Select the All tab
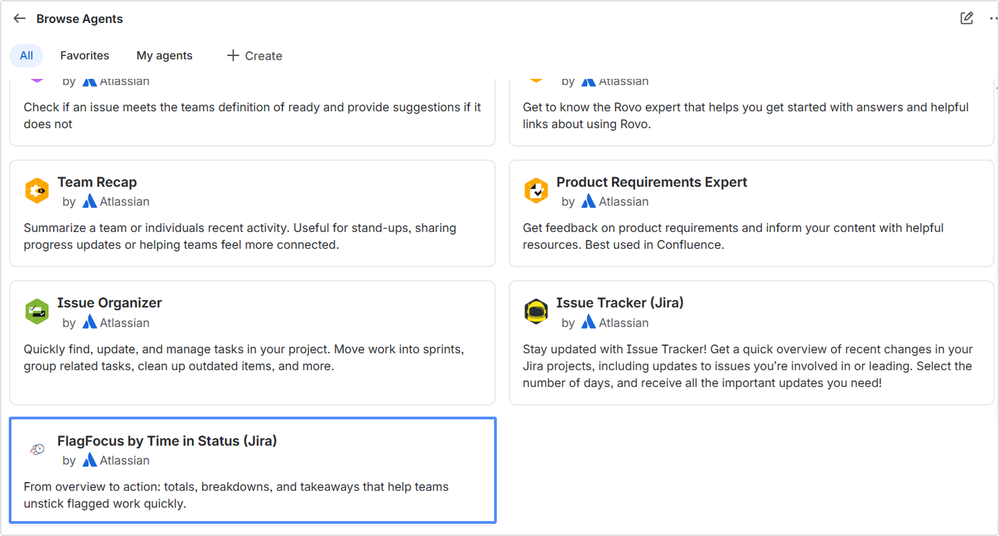Screen dimensions: 999x536 pos(26,55)
